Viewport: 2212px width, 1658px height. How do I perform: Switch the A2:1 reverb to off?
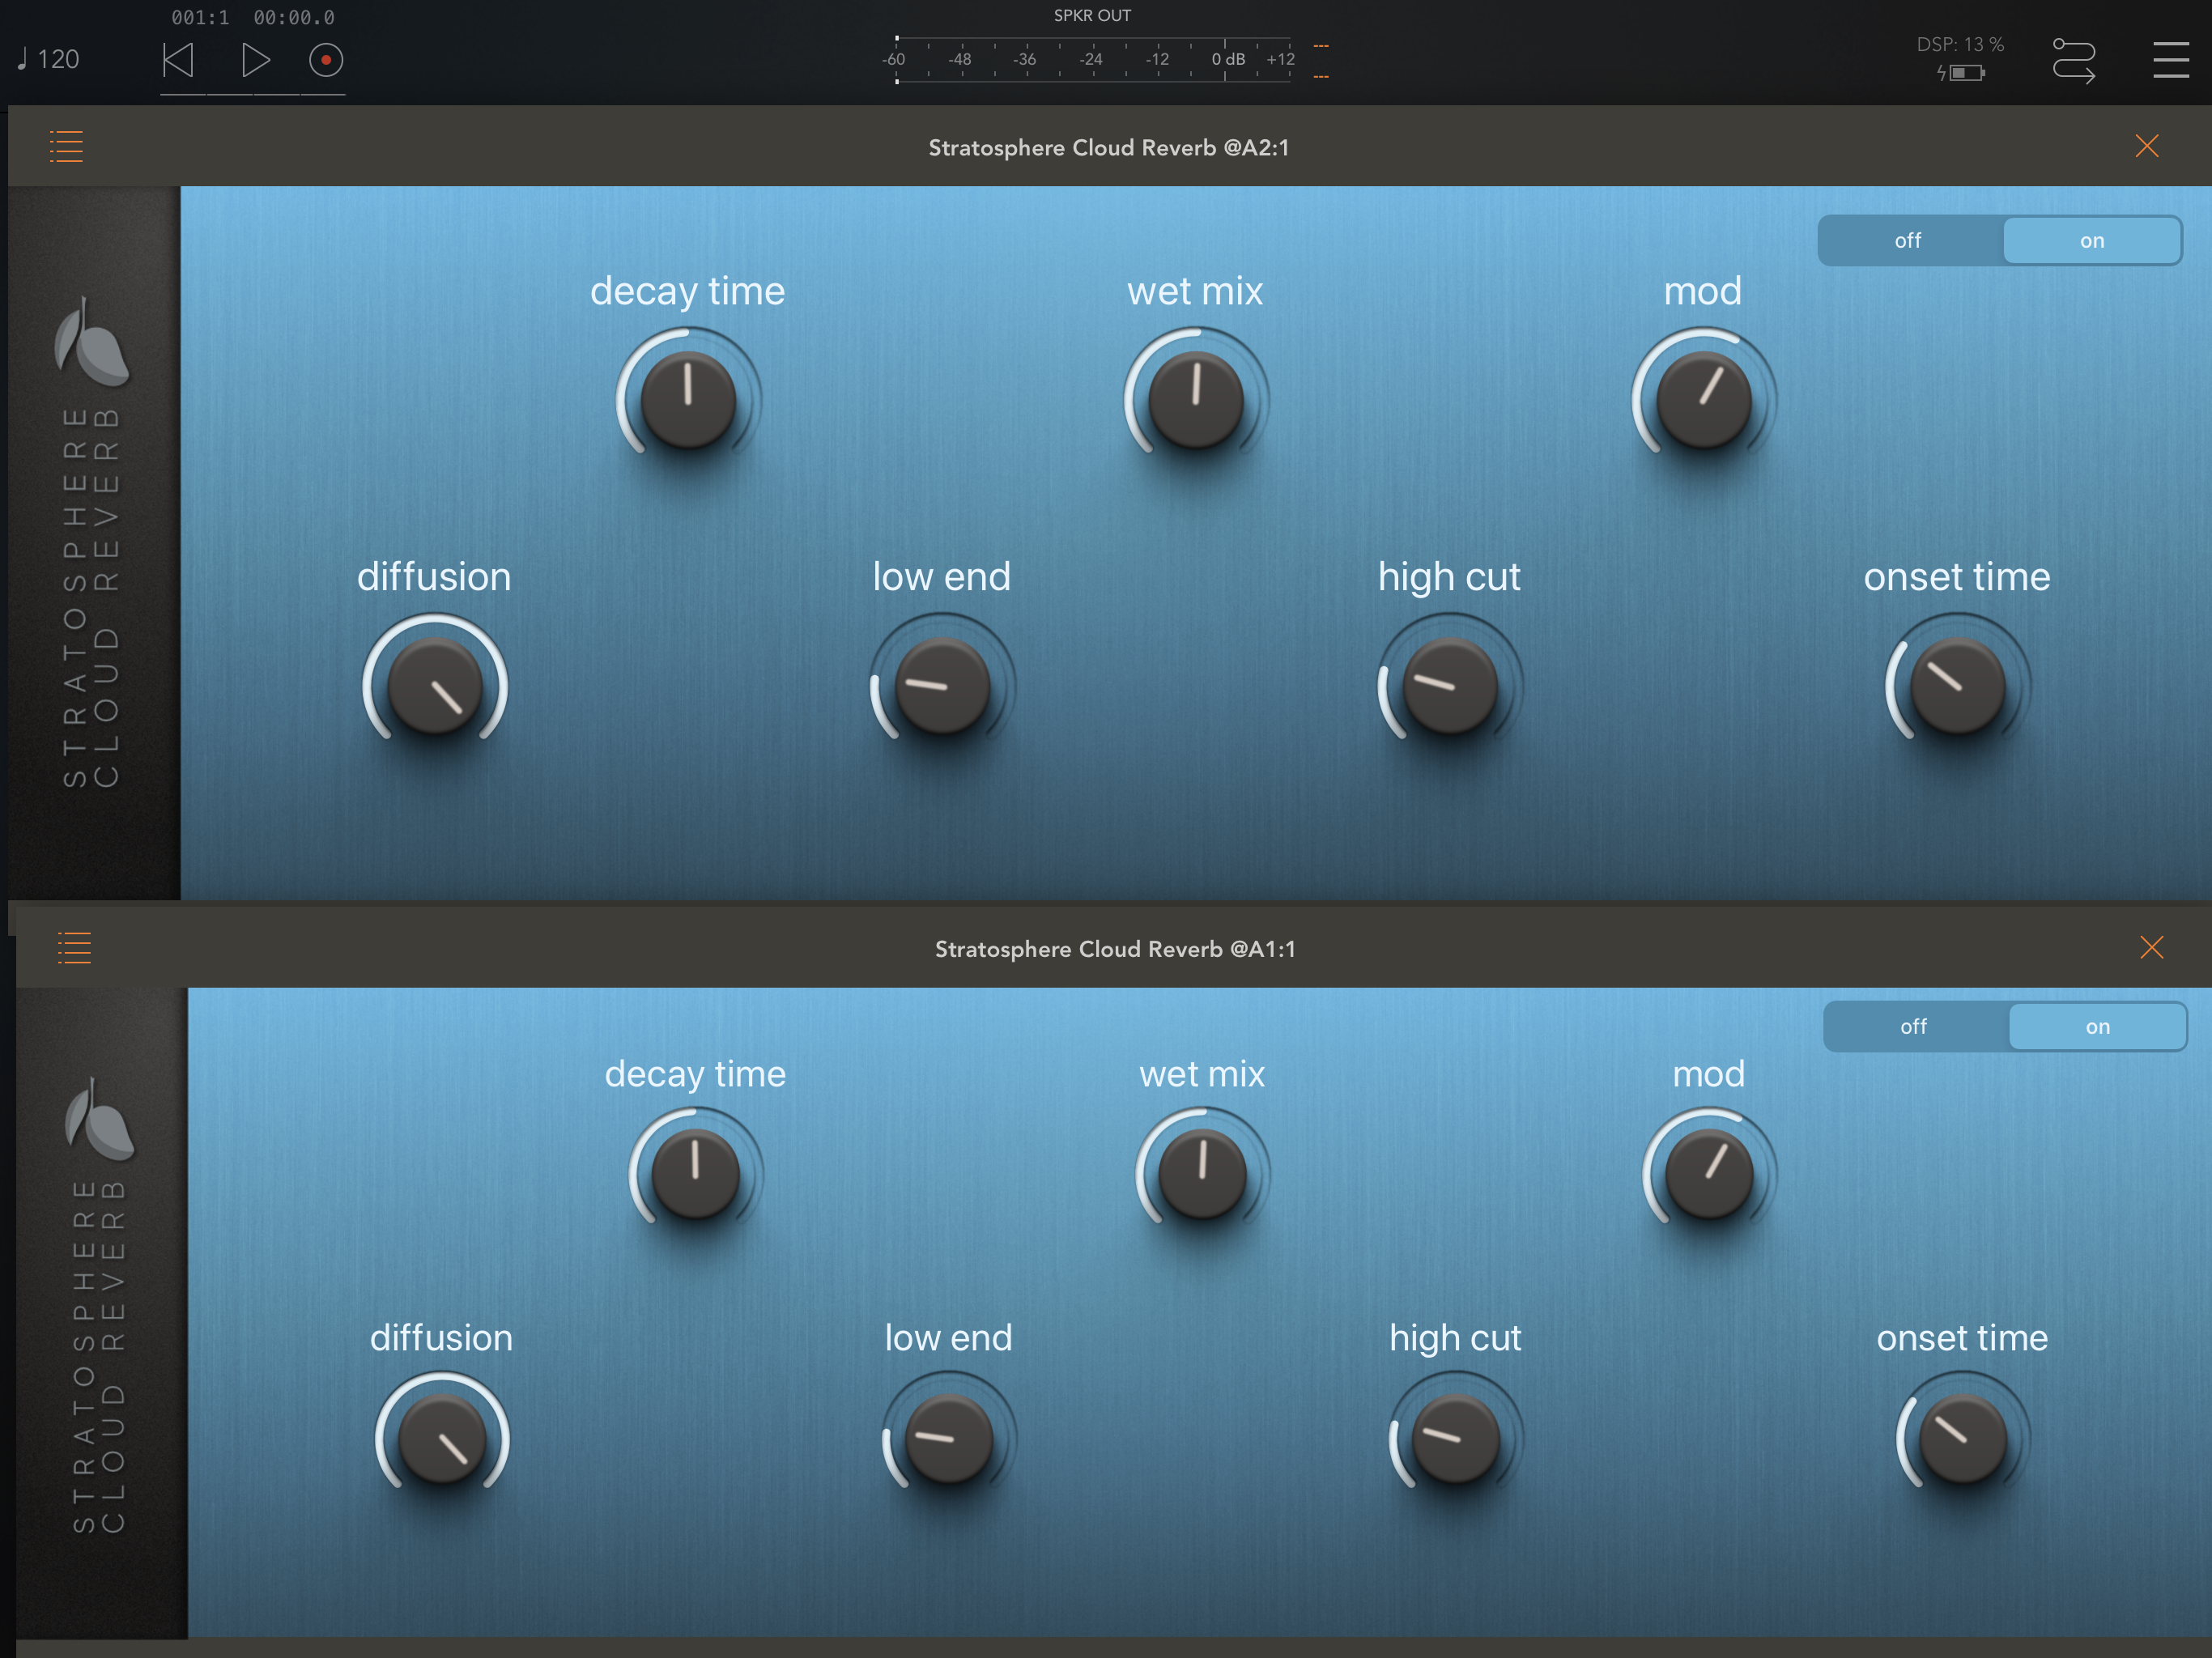(1908, 241)
